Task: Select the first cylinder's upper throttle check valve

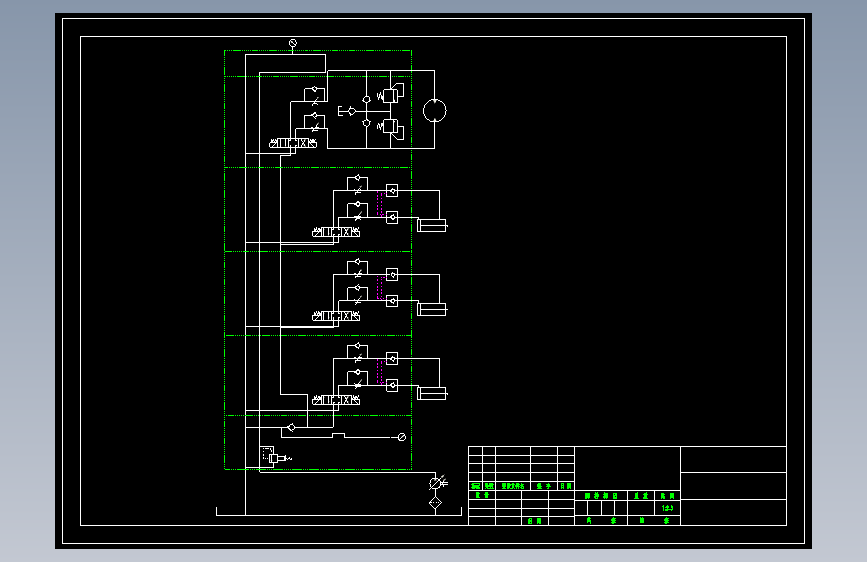Action: click(357, 185)
